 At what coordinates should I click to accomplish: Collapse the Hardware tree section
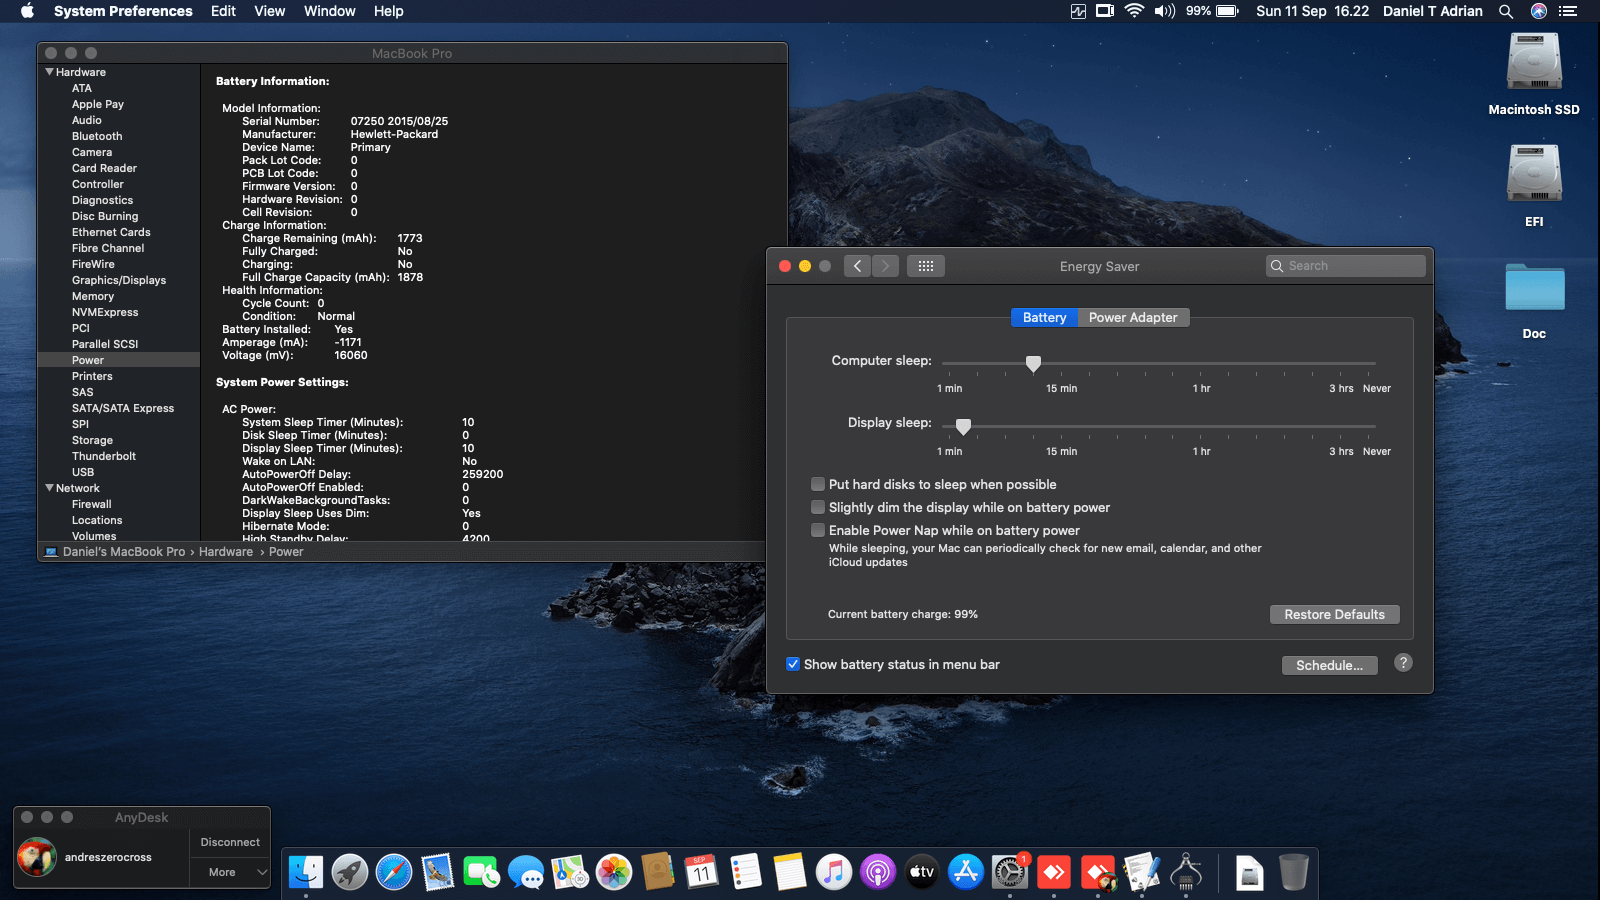point(49,72)
